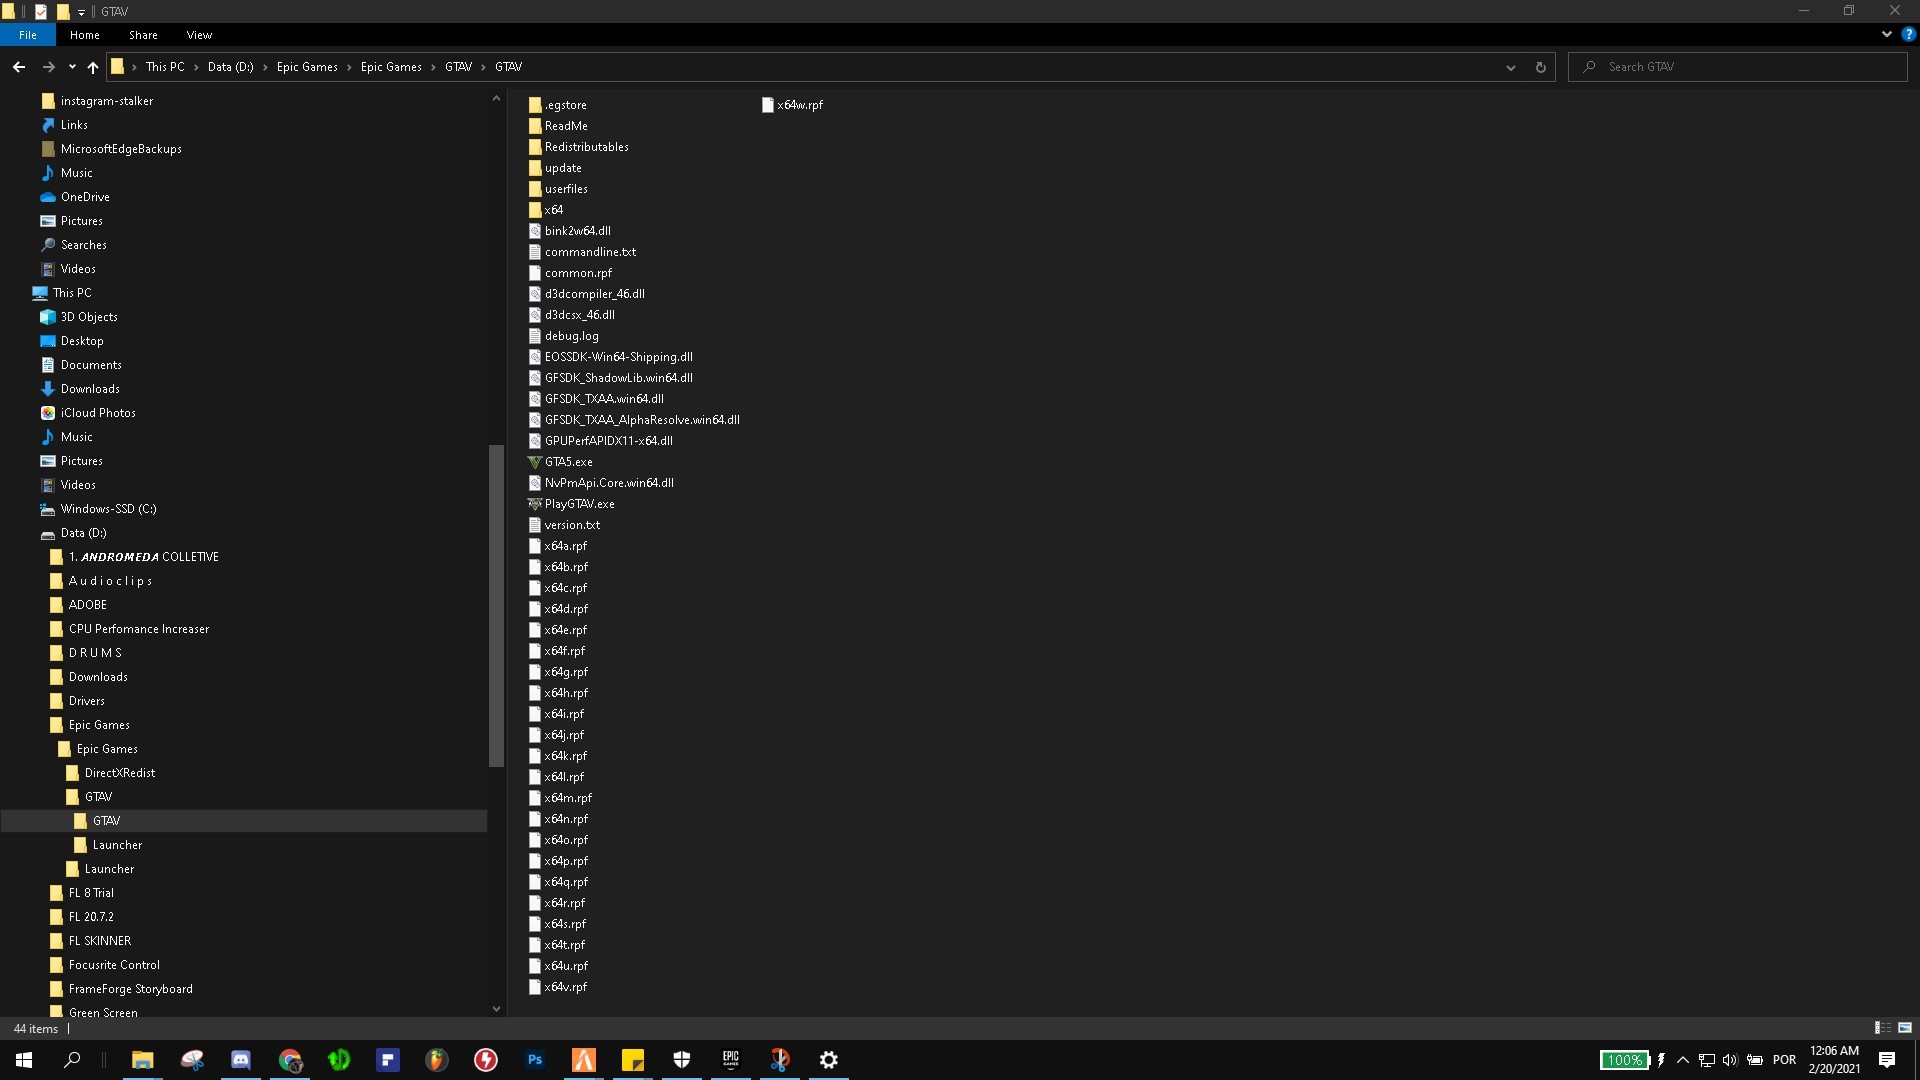The width and height of the screenshot is (1920, 1080).
Task: Open the notification center icon
Action: pyautogui.click(x=1887, y=1060)
